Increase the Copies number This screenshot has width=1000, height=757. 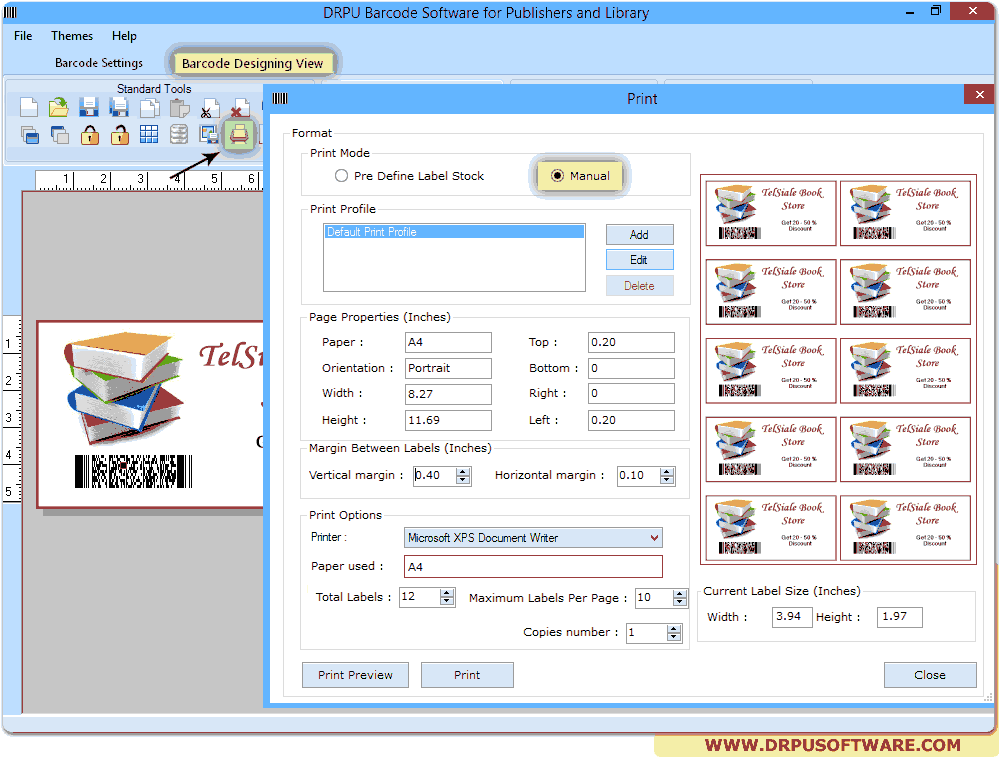pos(674,628)
